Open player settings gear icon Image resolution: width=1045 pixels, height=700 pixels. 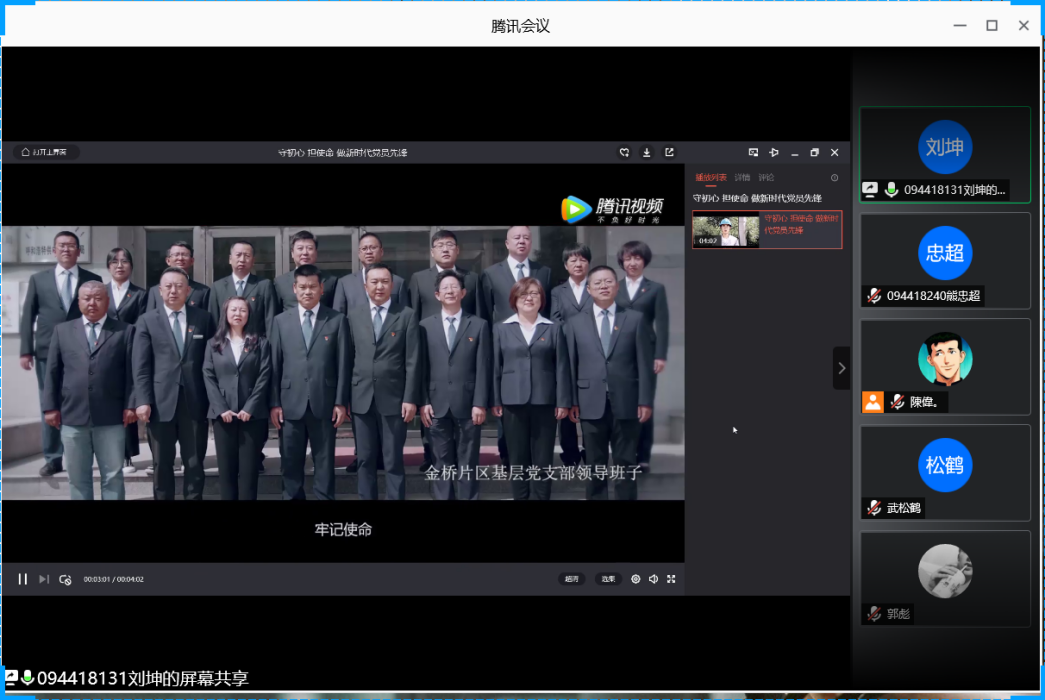click(635, 579)
